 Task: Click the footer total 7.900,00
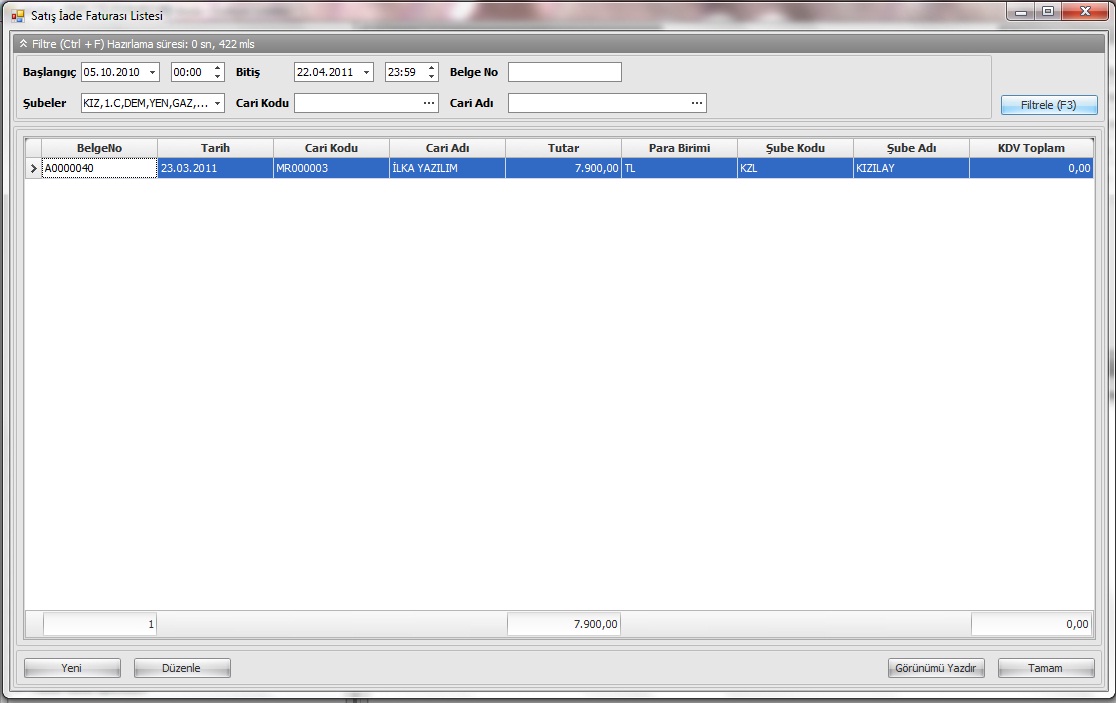(564, 624)
